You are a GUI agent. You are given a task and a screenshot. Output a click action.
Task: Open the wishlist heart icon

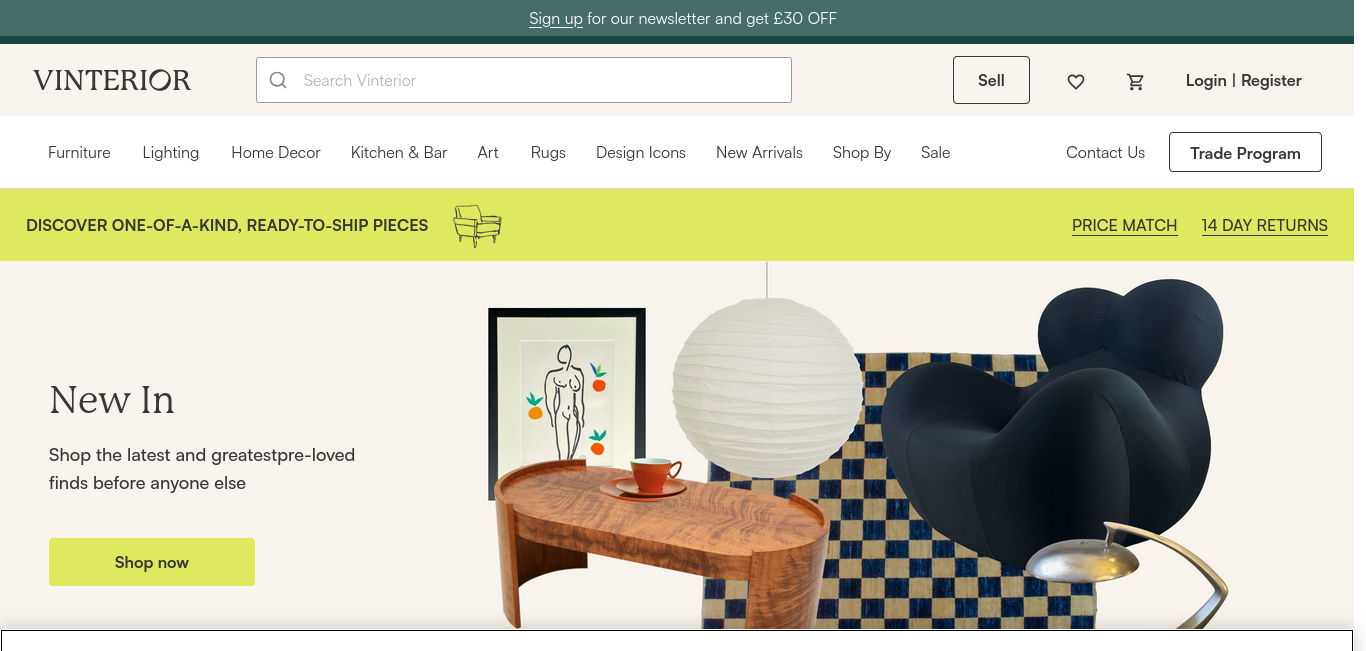[1076, 81]
